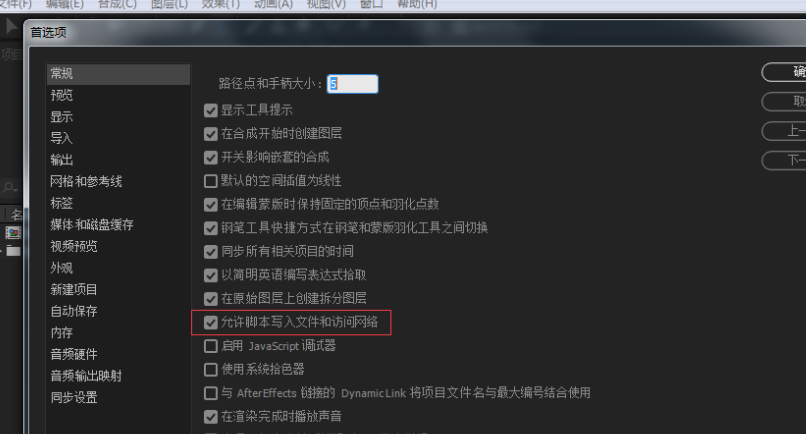The image size is (806, 434).
Task: Select the arrow selection tool icon
Action: (x=11, y=25)
